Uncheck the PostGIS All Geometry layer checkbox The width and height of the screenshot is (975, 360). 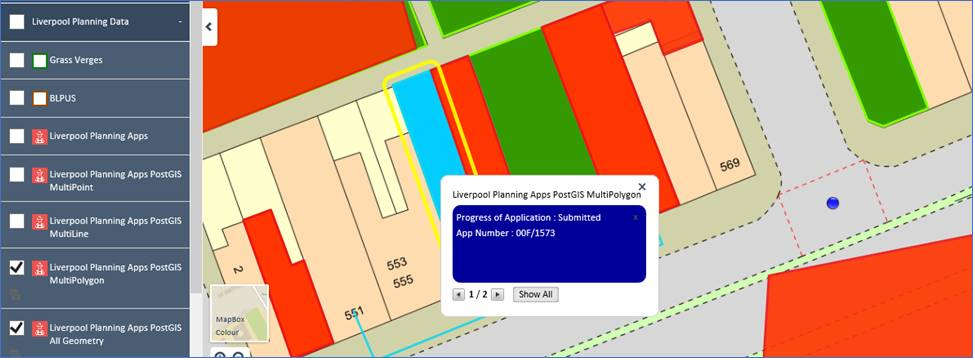point(17,328)
